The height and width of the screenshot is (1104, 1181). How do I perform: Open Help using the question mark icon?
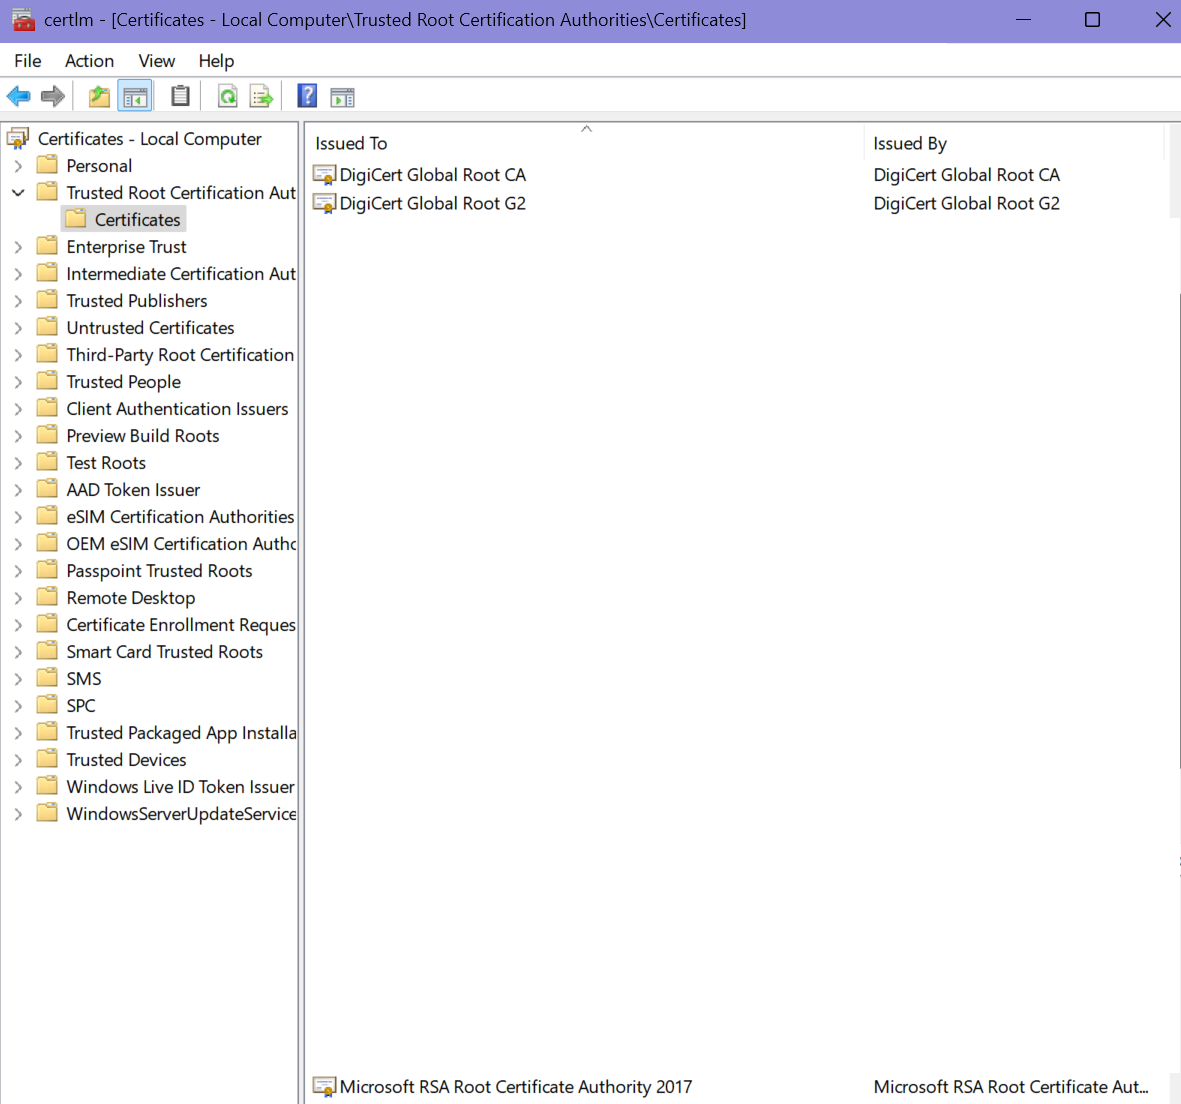click(x=307, y=95)
